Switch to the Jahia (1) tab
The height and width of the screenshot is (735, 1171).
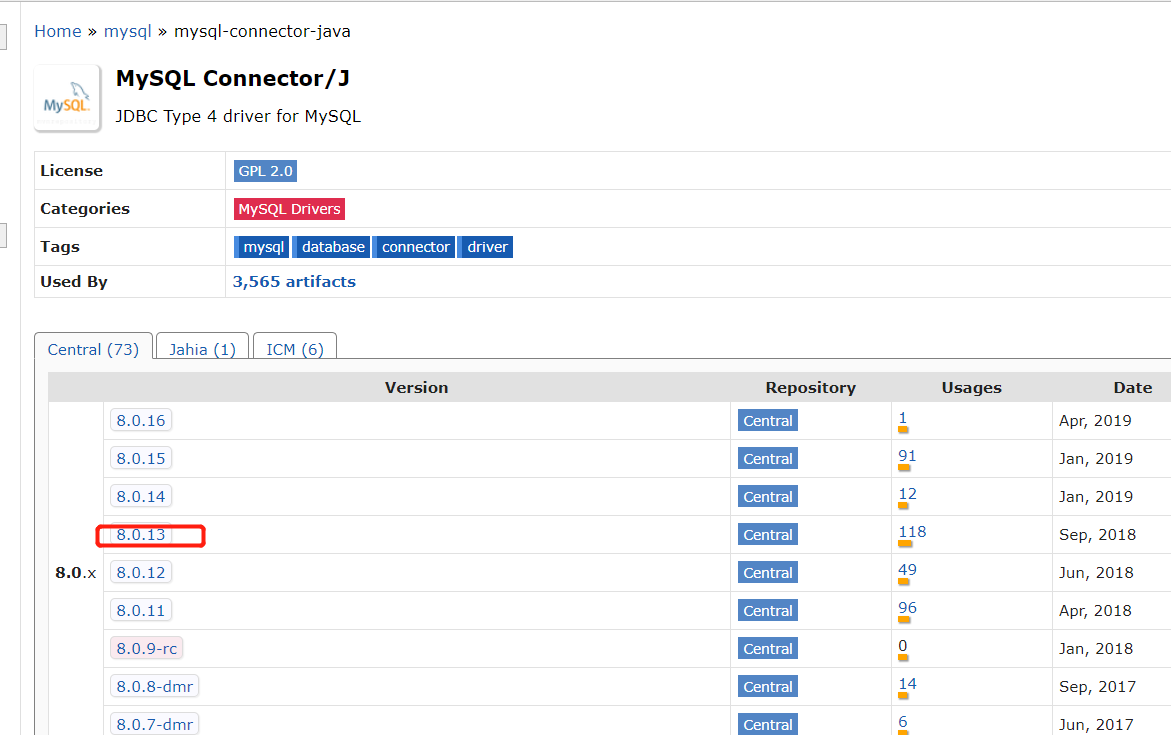tap(202, 349)
